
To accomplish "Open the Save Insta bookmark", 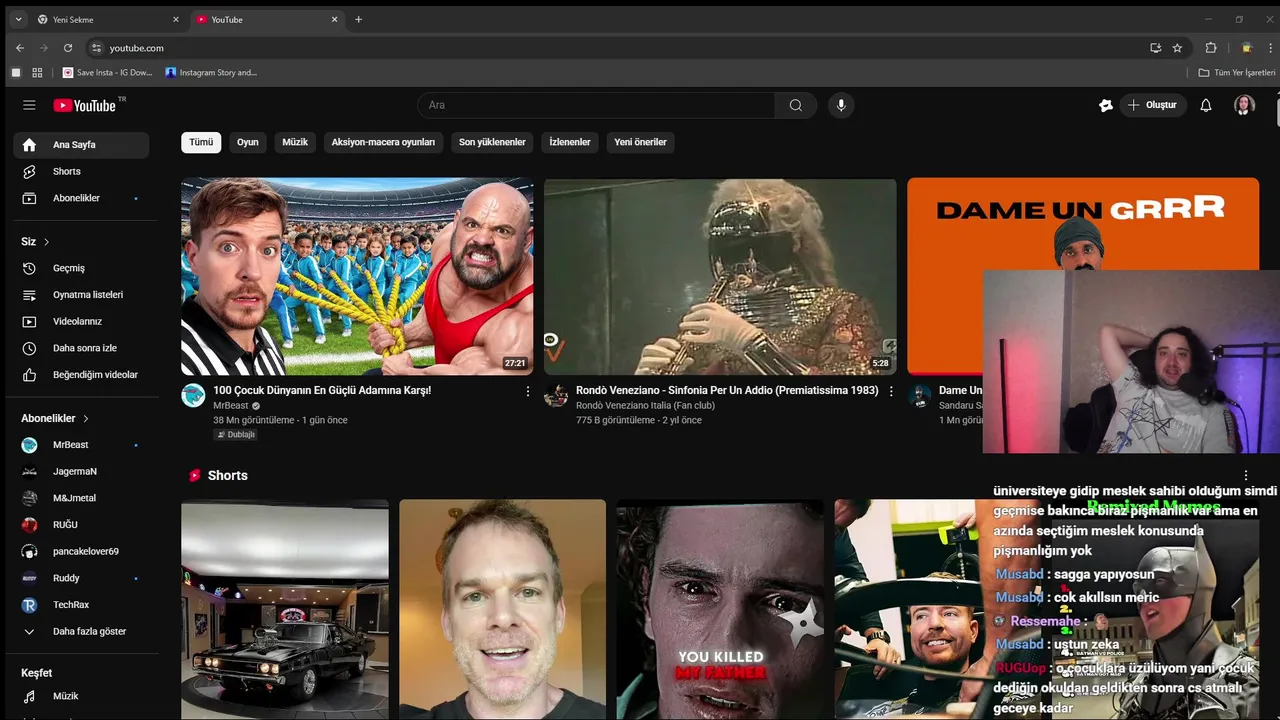I will pos(107,73).
